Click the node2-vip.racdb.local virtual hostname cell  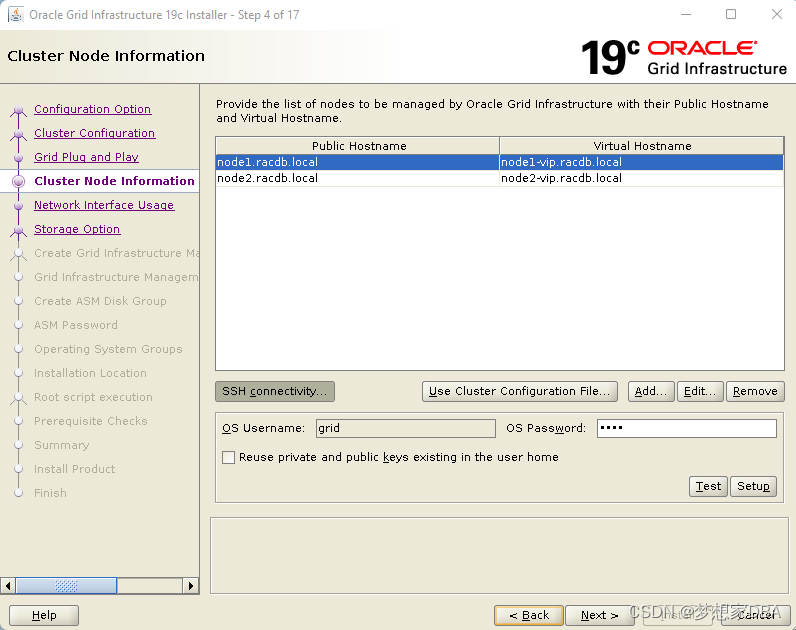pos(642,178)
